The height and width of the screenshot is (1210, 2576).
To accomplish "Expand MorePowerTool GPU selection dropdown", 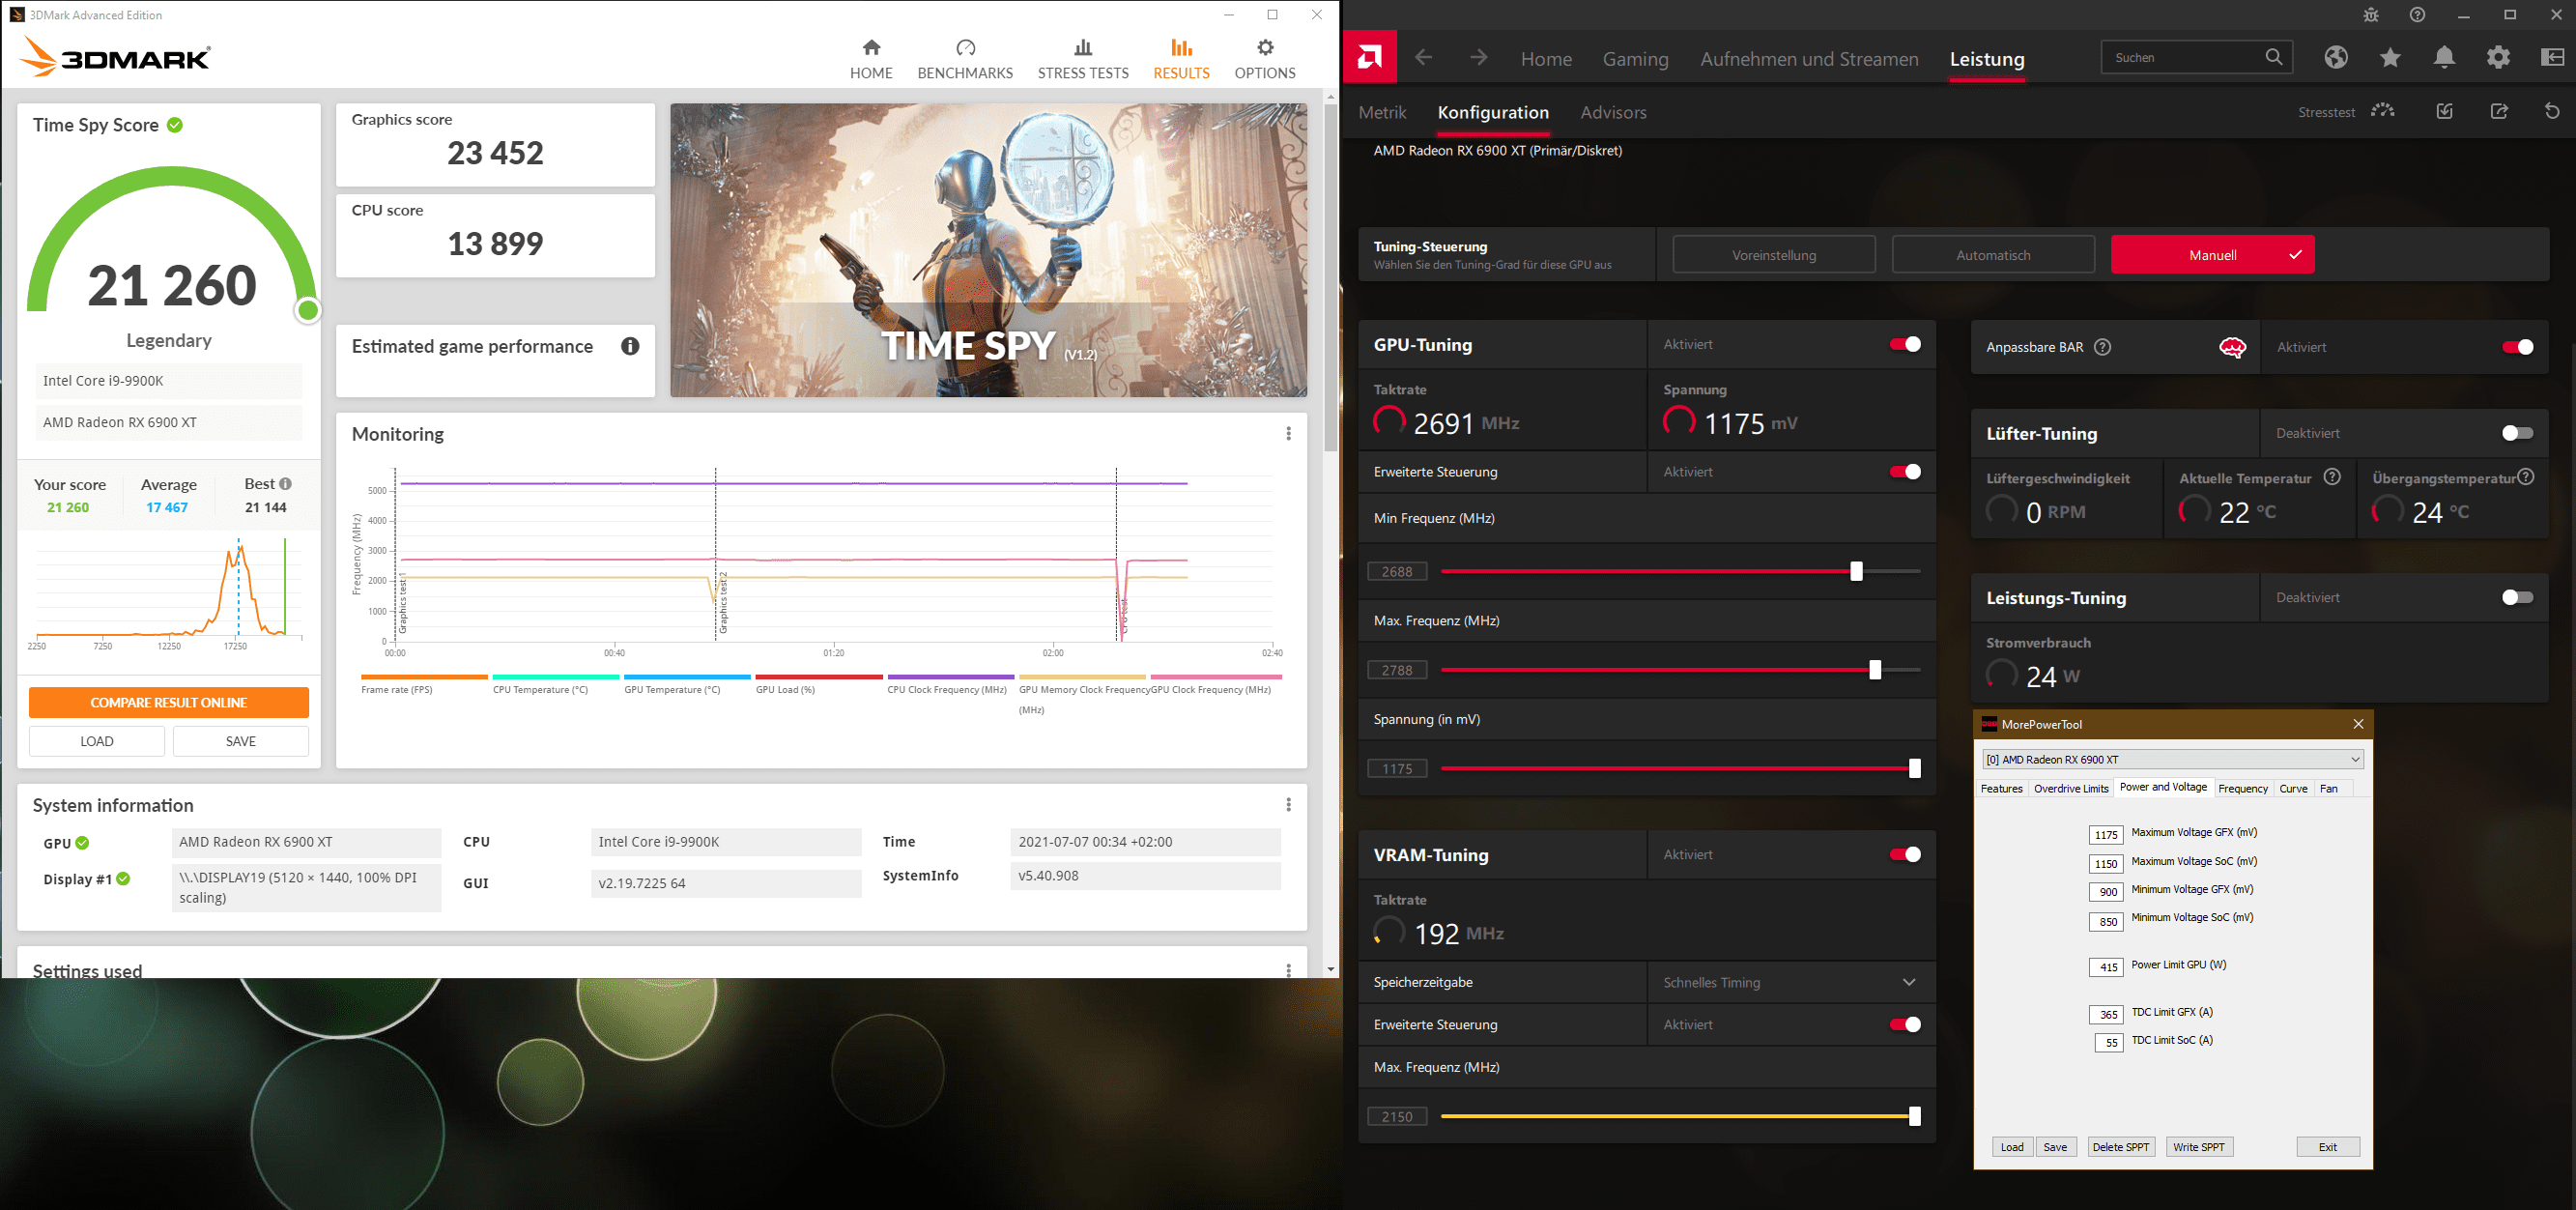I will [2354, 759].
